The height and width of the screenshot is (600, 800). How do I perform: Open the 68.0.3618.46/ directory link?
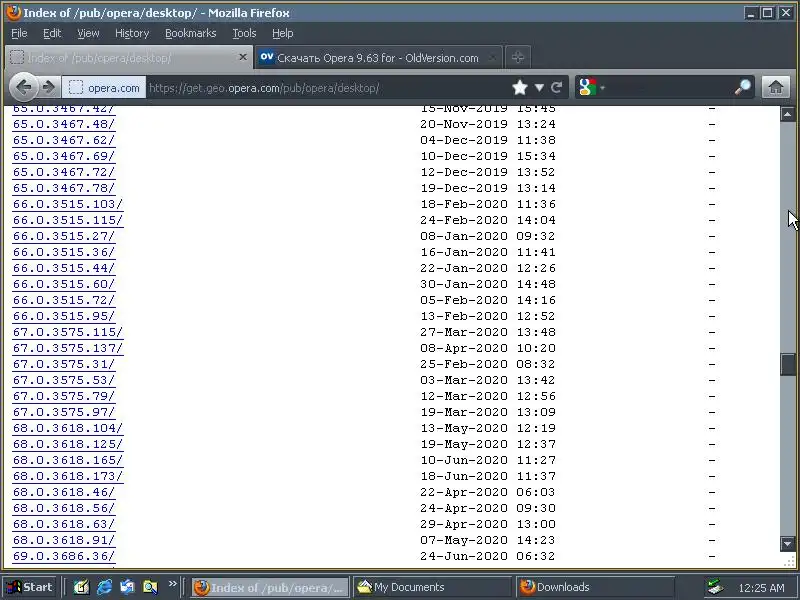tap(64, 492)
